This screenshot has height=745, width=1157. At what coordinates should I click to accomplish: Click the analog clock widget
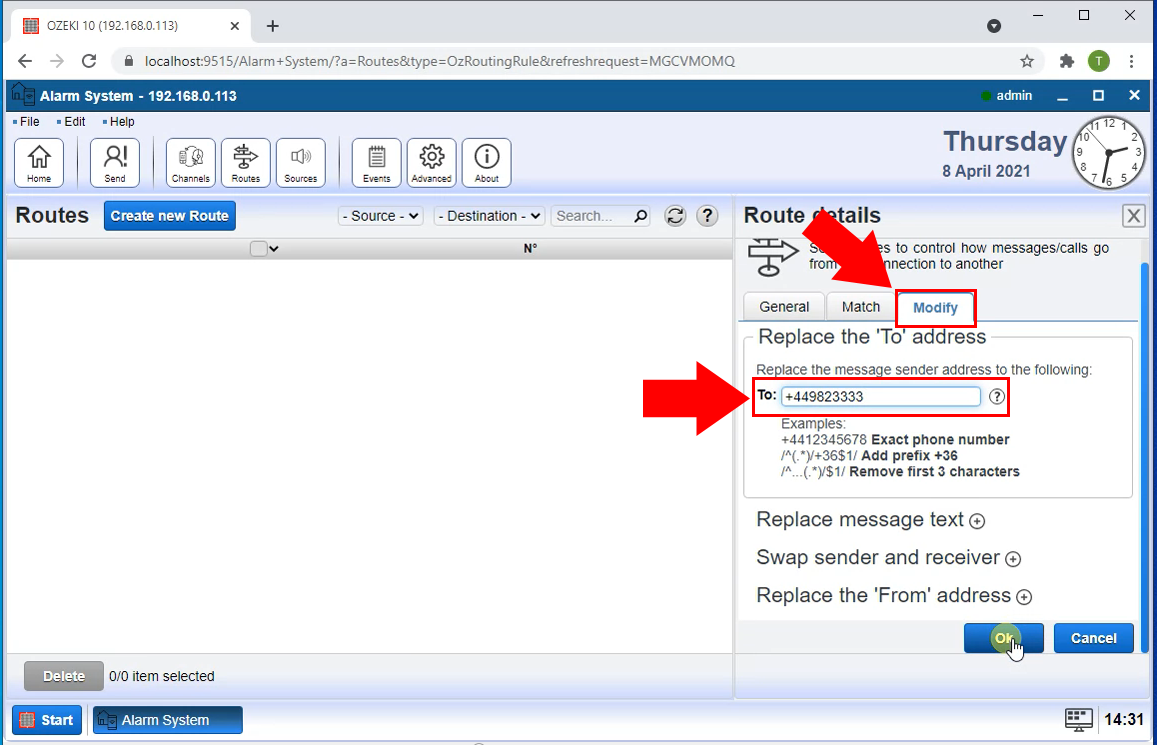[x=1108, y=152]
